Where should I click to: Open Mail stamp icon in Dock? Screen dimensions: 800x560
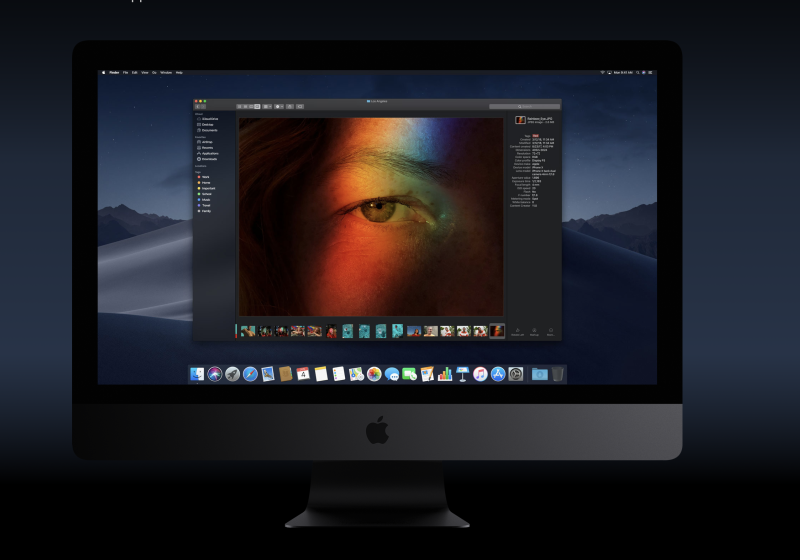[x=268, y=374]
